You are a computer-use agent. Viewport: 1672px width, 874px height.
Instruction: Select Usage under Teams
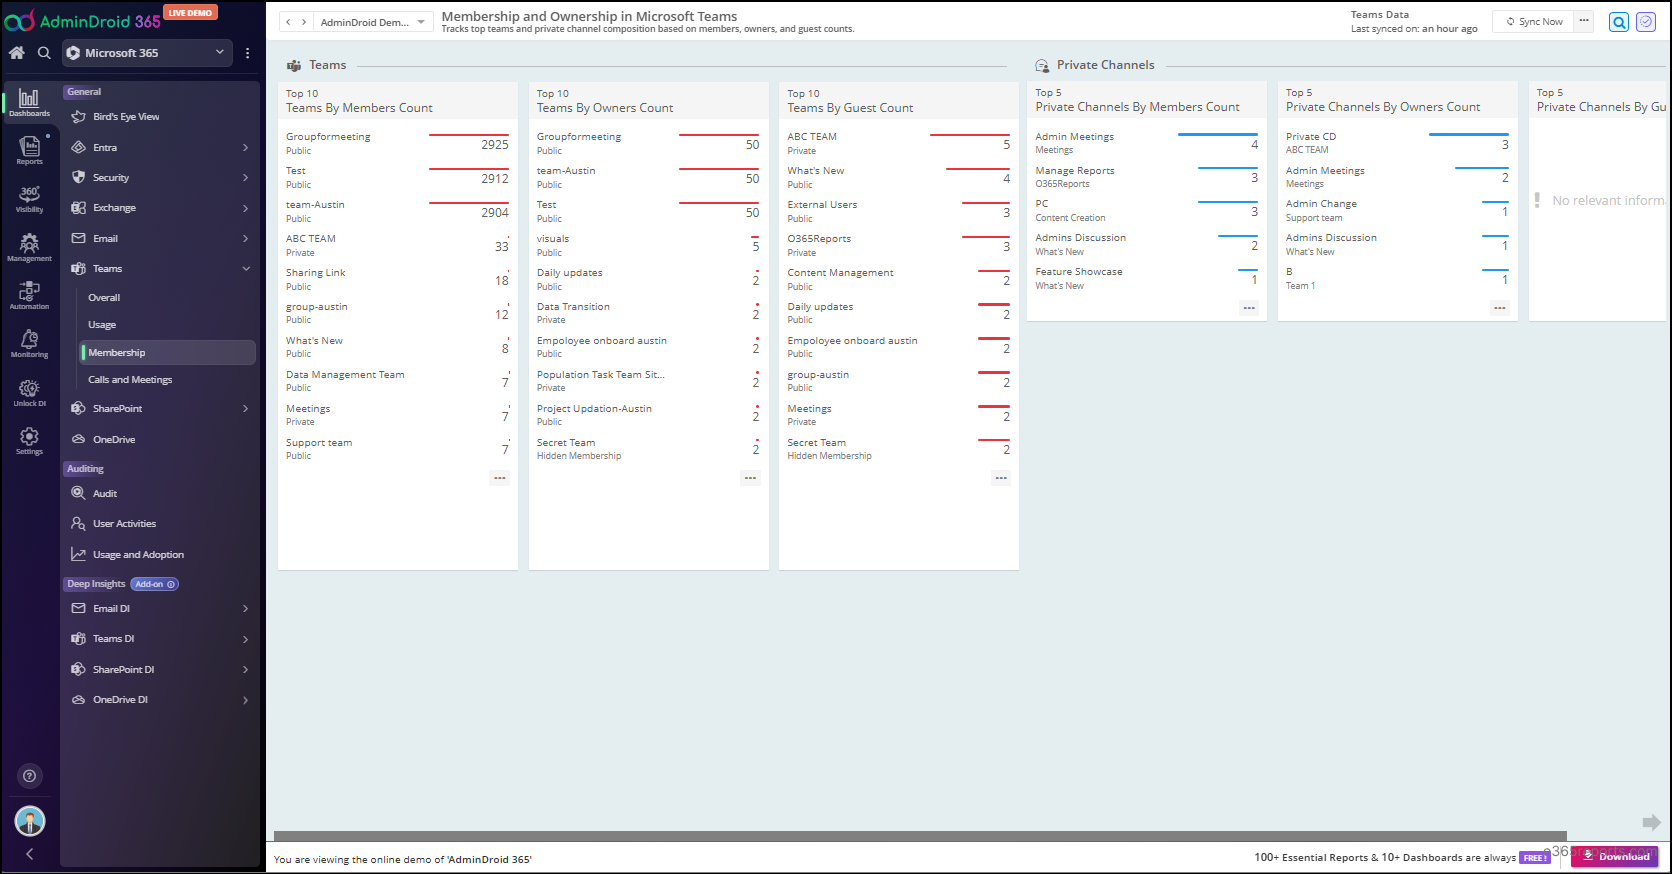[102, 325]
